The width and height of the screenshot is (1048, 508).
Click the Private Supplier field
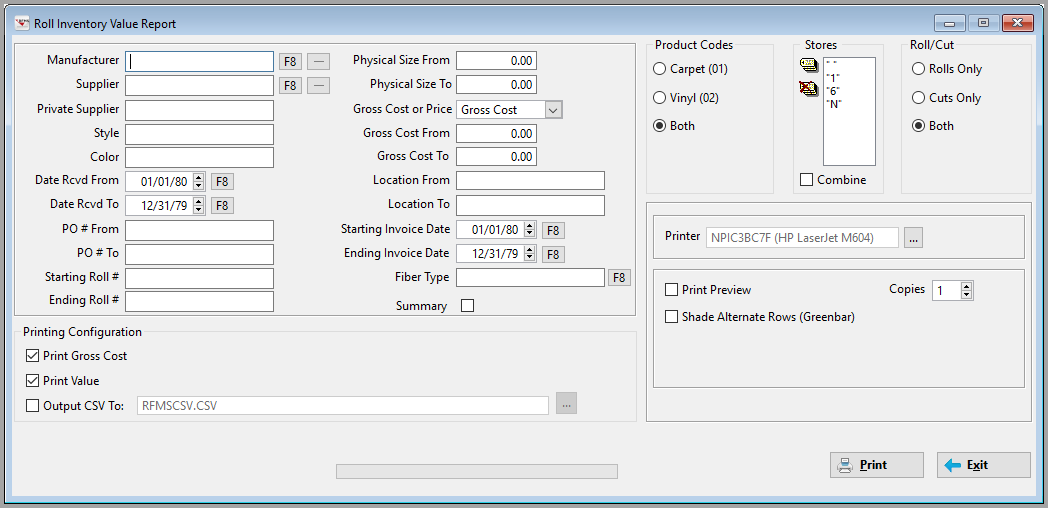(x=199, y=110)
